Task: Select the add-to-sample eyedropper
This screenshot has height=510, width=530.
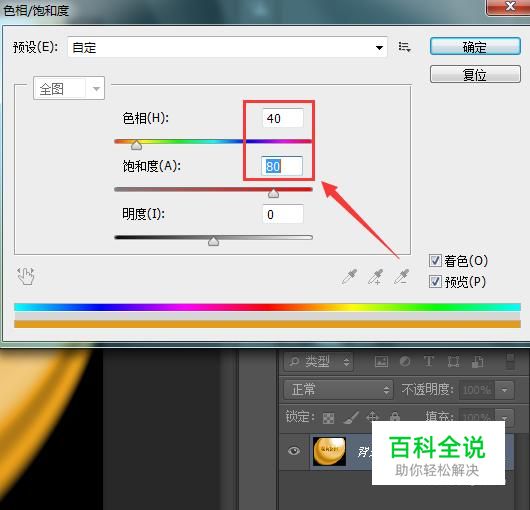Action: (x=376, y=277)
